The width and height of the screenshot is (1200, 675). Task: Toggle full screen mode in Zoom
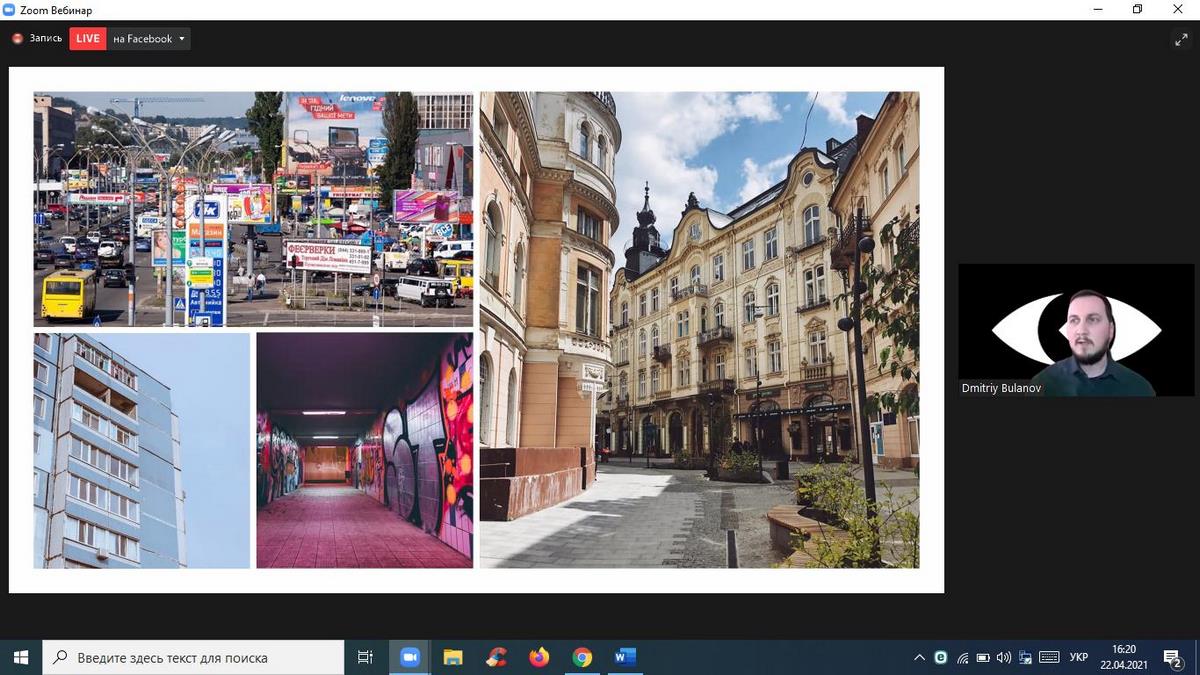point(1180,39)
